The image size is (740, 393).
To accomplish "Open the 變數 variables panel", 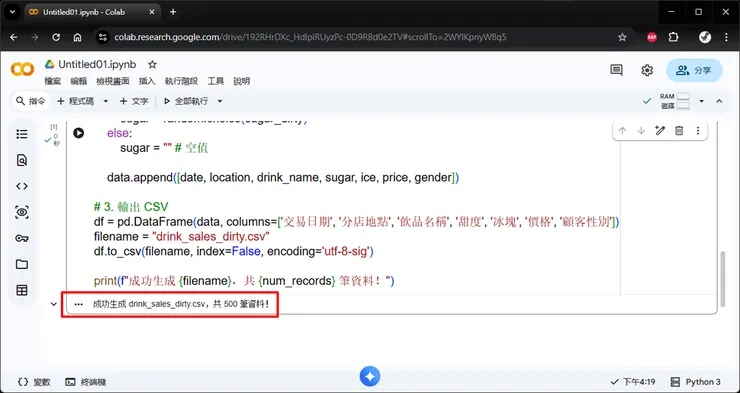I will click(x=34, y=382).
